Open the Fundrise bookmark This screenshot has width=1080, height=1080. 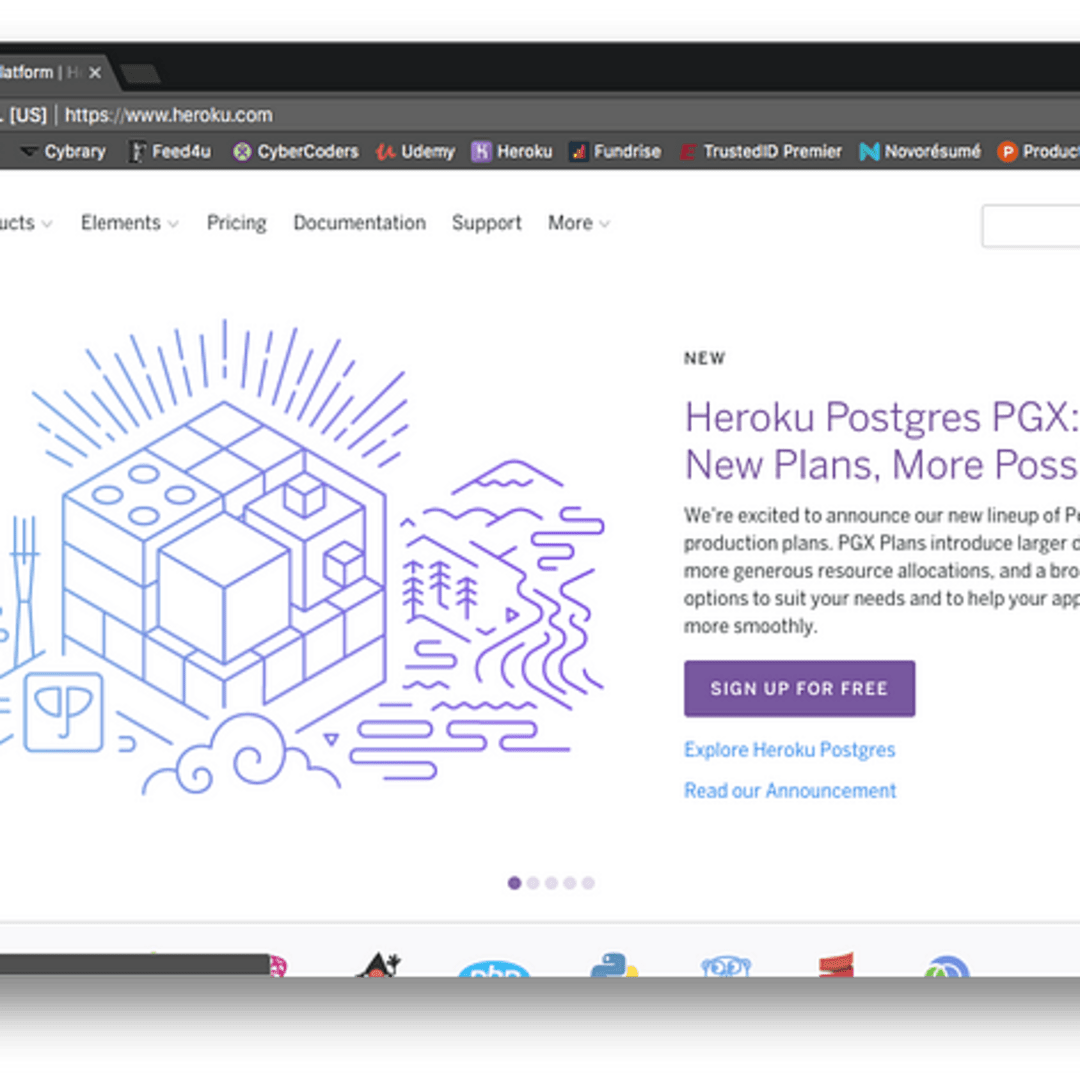tap(614, 152)
